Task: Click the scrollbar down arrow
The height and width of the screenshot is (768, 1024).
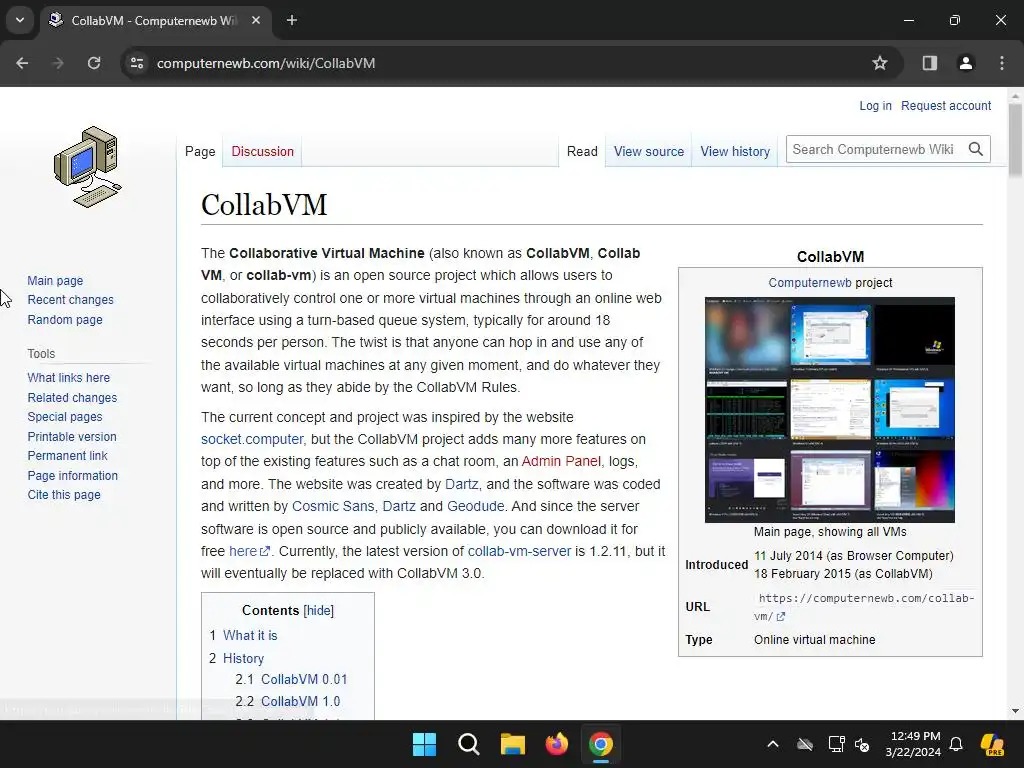Action: [1015, 711]
